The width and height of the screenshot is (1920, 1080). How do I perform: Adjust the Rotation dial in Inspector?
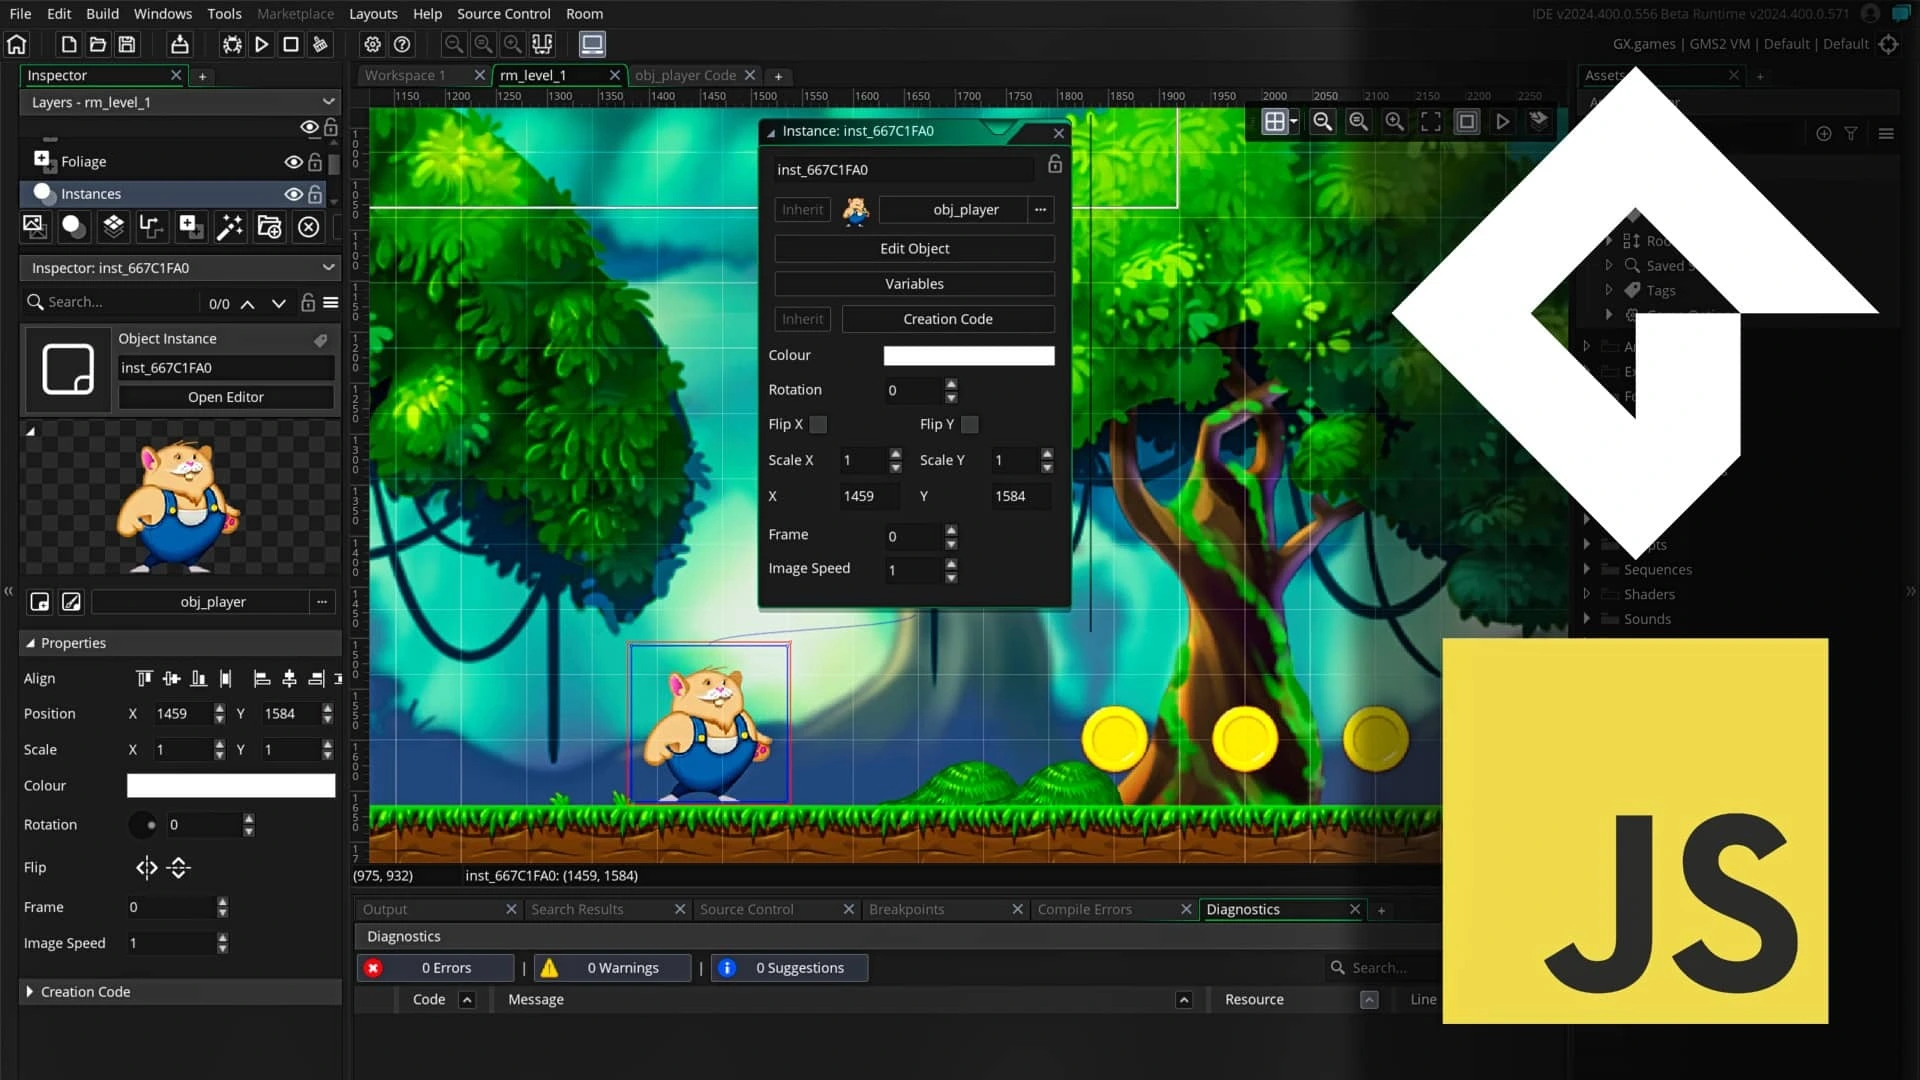pos(143,825)
